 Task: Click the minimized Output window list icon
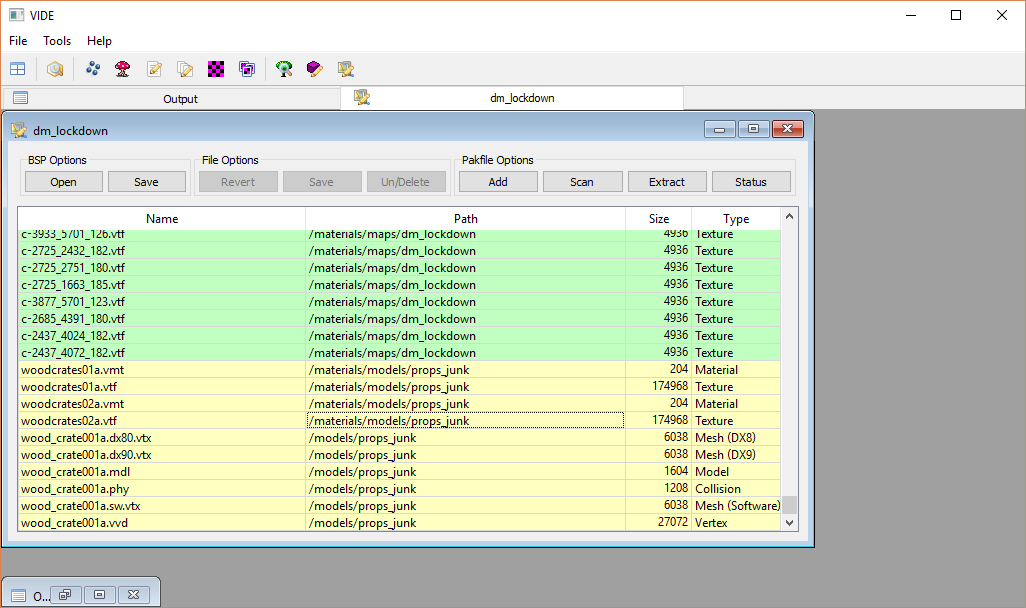18,596
